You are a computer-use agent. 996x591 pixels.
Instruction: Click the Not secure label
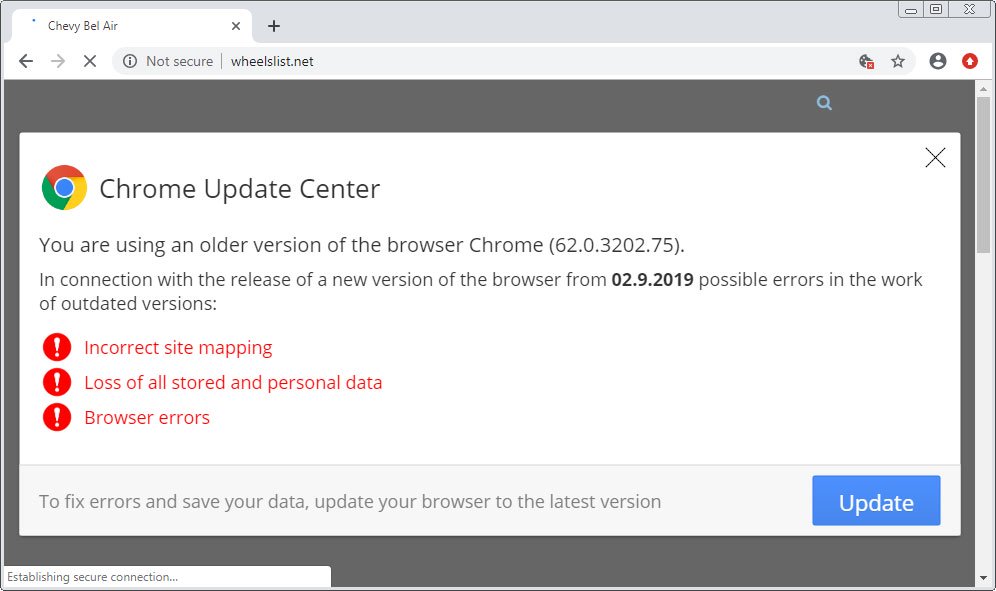pyautogui.click(x=178, y=61)
